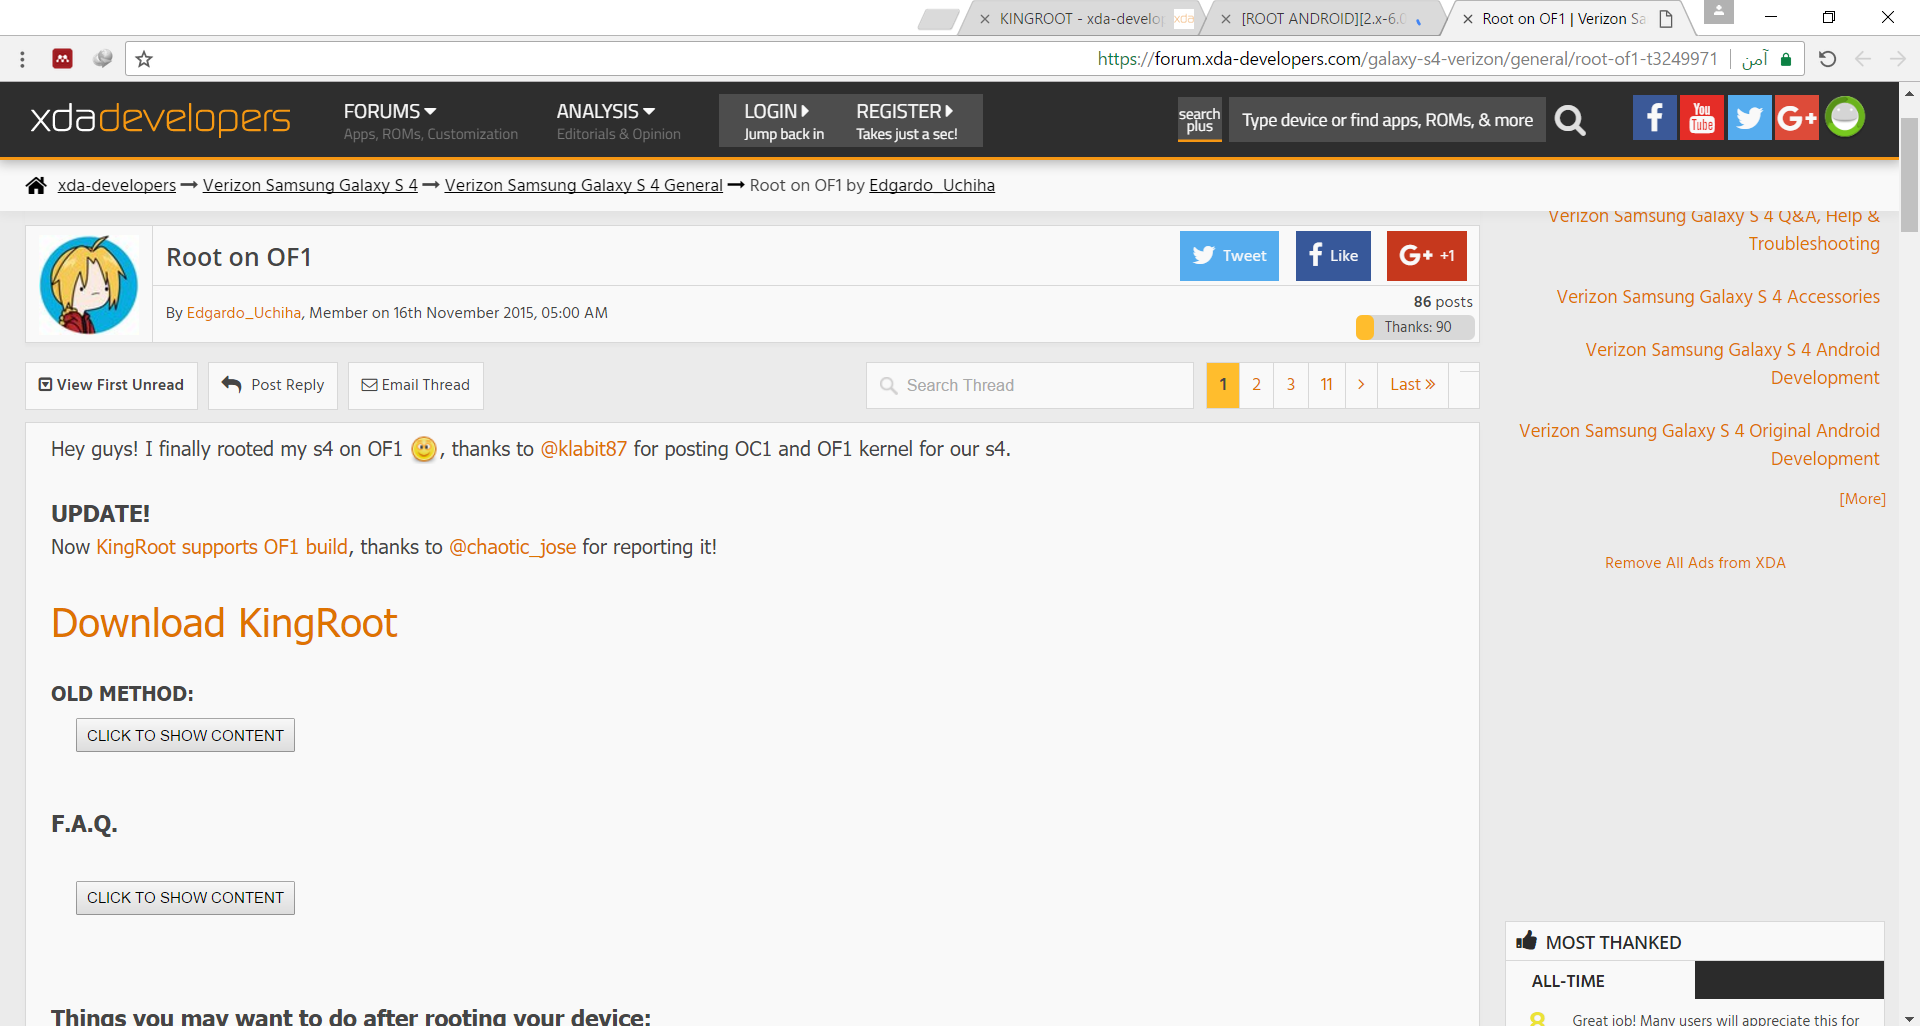Image resolution: width=1920 pixels, height=1026 pixels.
Task: Jump to Last page
Action: 1412,385
